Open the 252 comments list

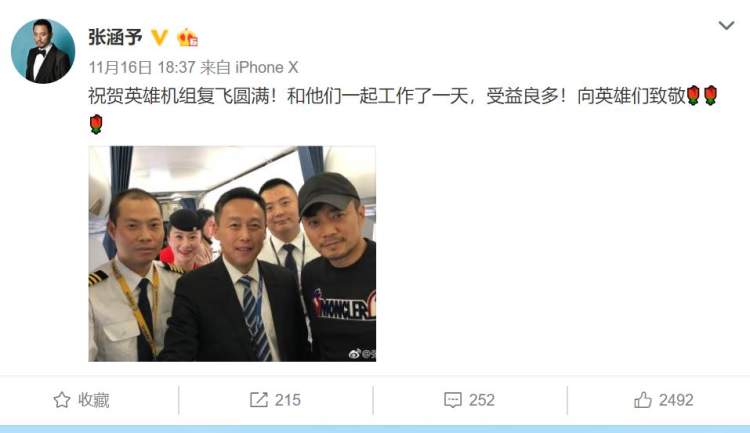(x=482, y=400)
